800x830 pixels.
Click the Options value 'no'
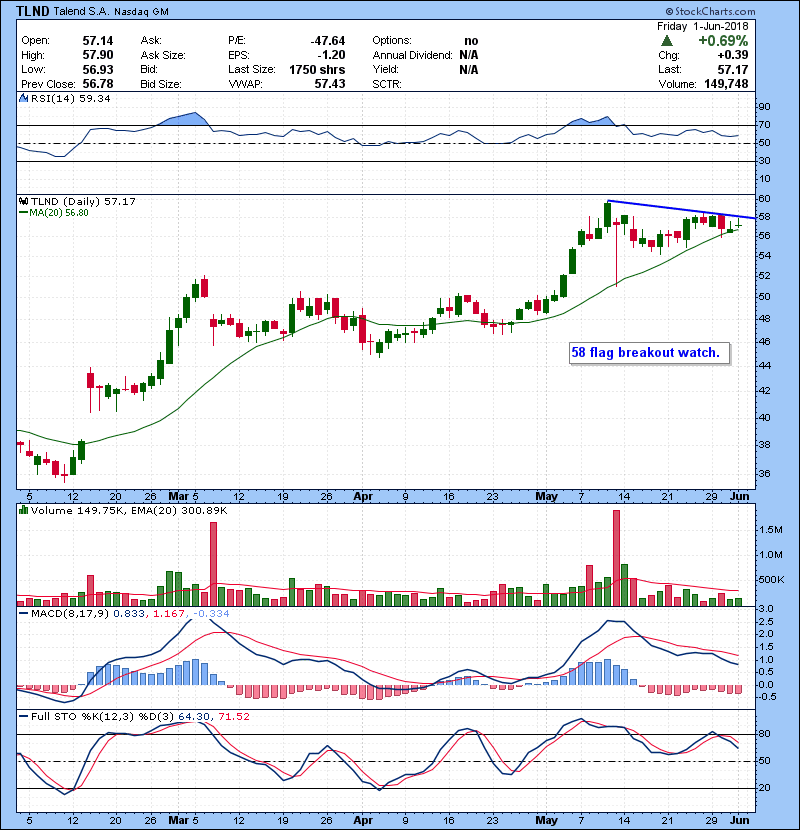(471, 41)
